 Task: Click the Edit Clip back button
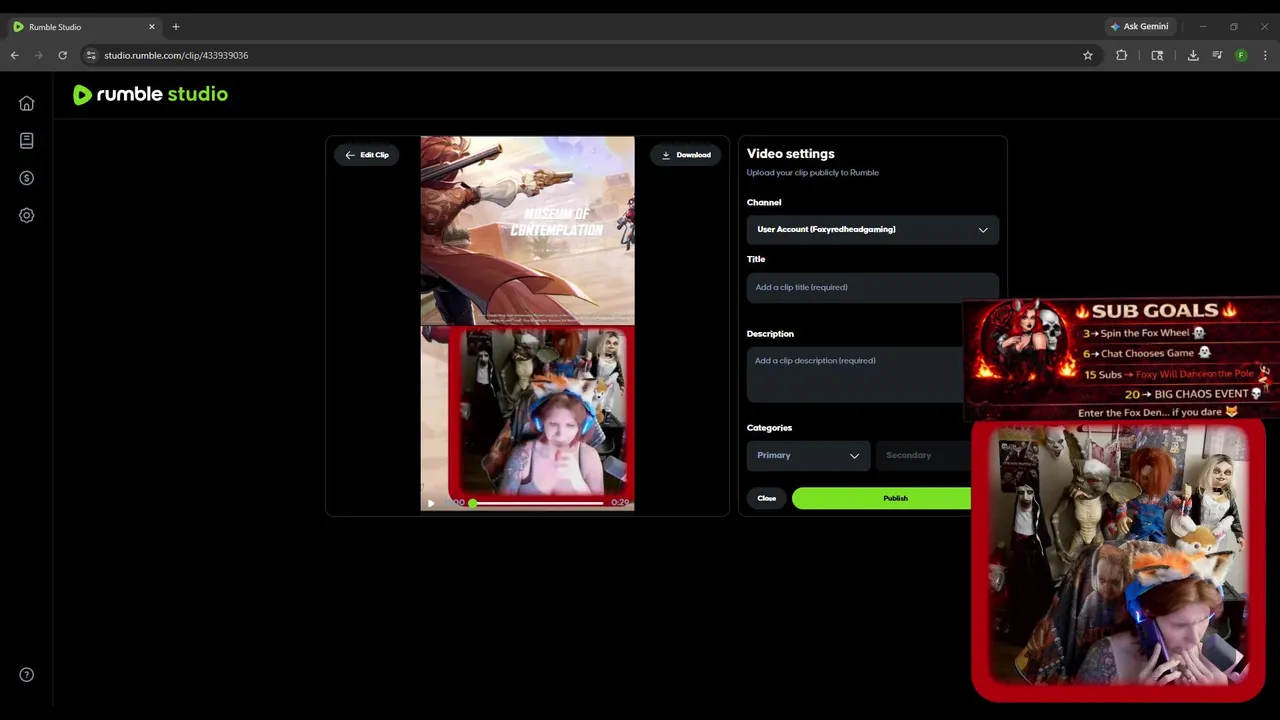point(367,155)
